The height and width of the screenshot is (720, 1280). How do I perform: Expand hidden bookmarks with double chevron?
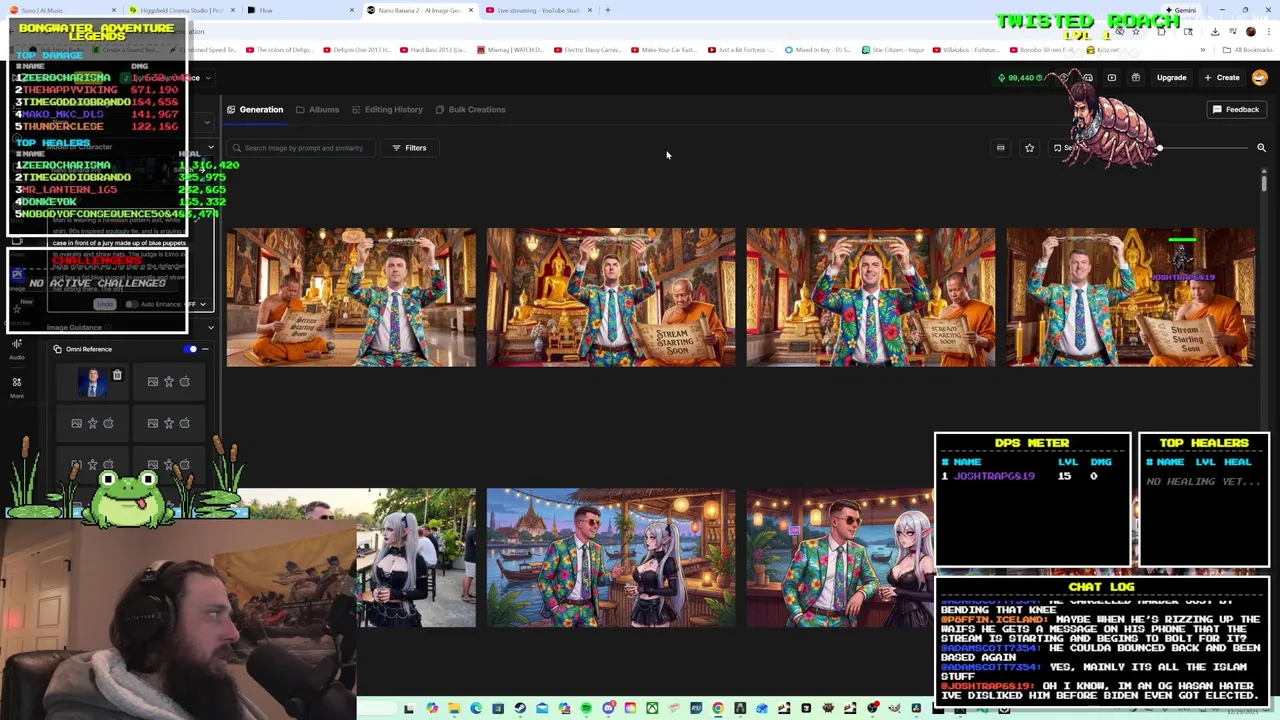(1203, 49)
